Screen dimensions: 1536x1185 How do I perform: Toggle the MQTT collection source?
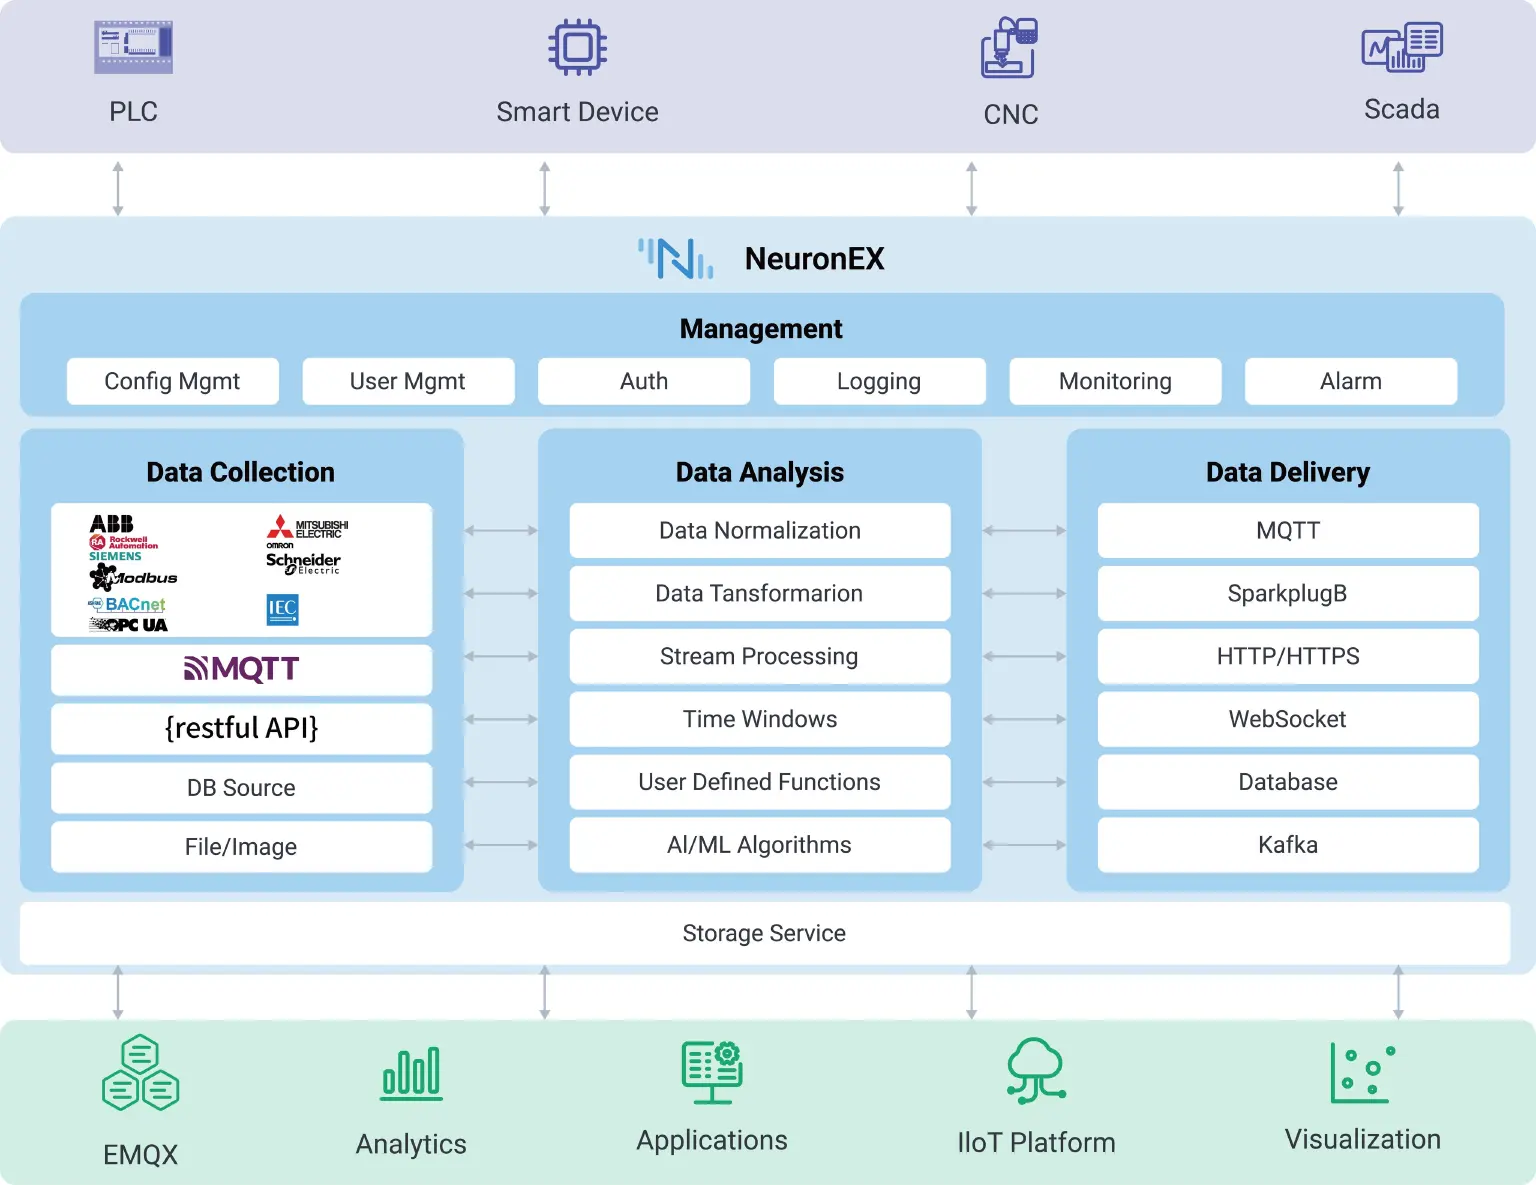[241, 669]
